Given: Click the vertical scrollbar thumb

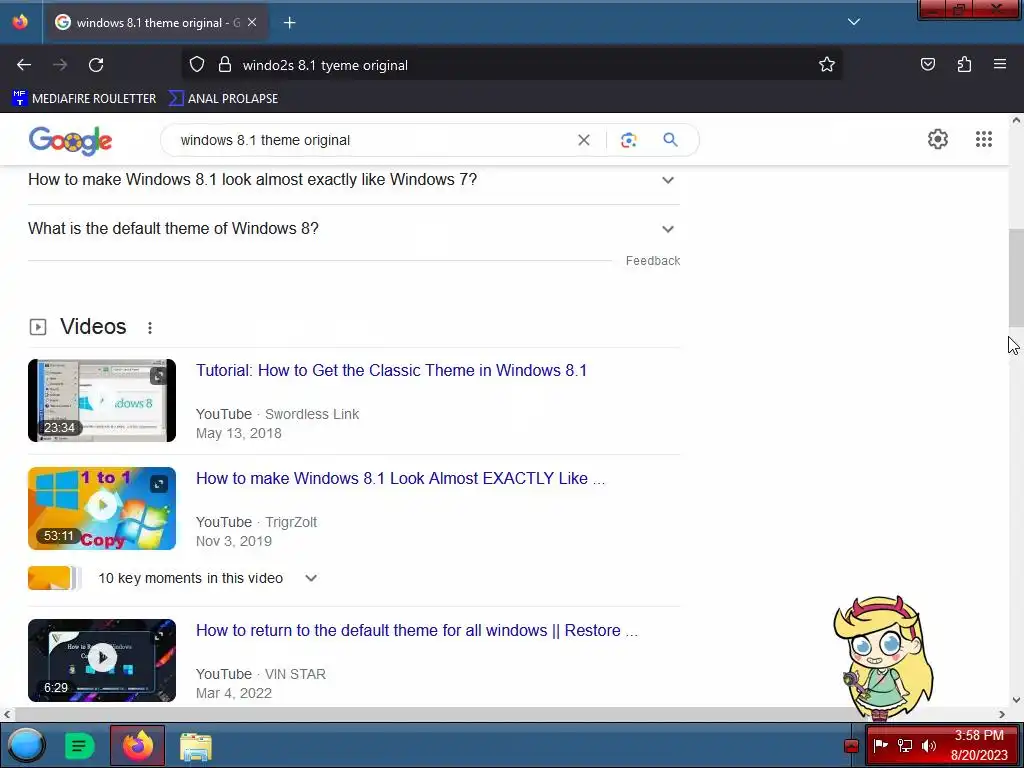Looking at the screenshot, I should (x=1016, y=278).
